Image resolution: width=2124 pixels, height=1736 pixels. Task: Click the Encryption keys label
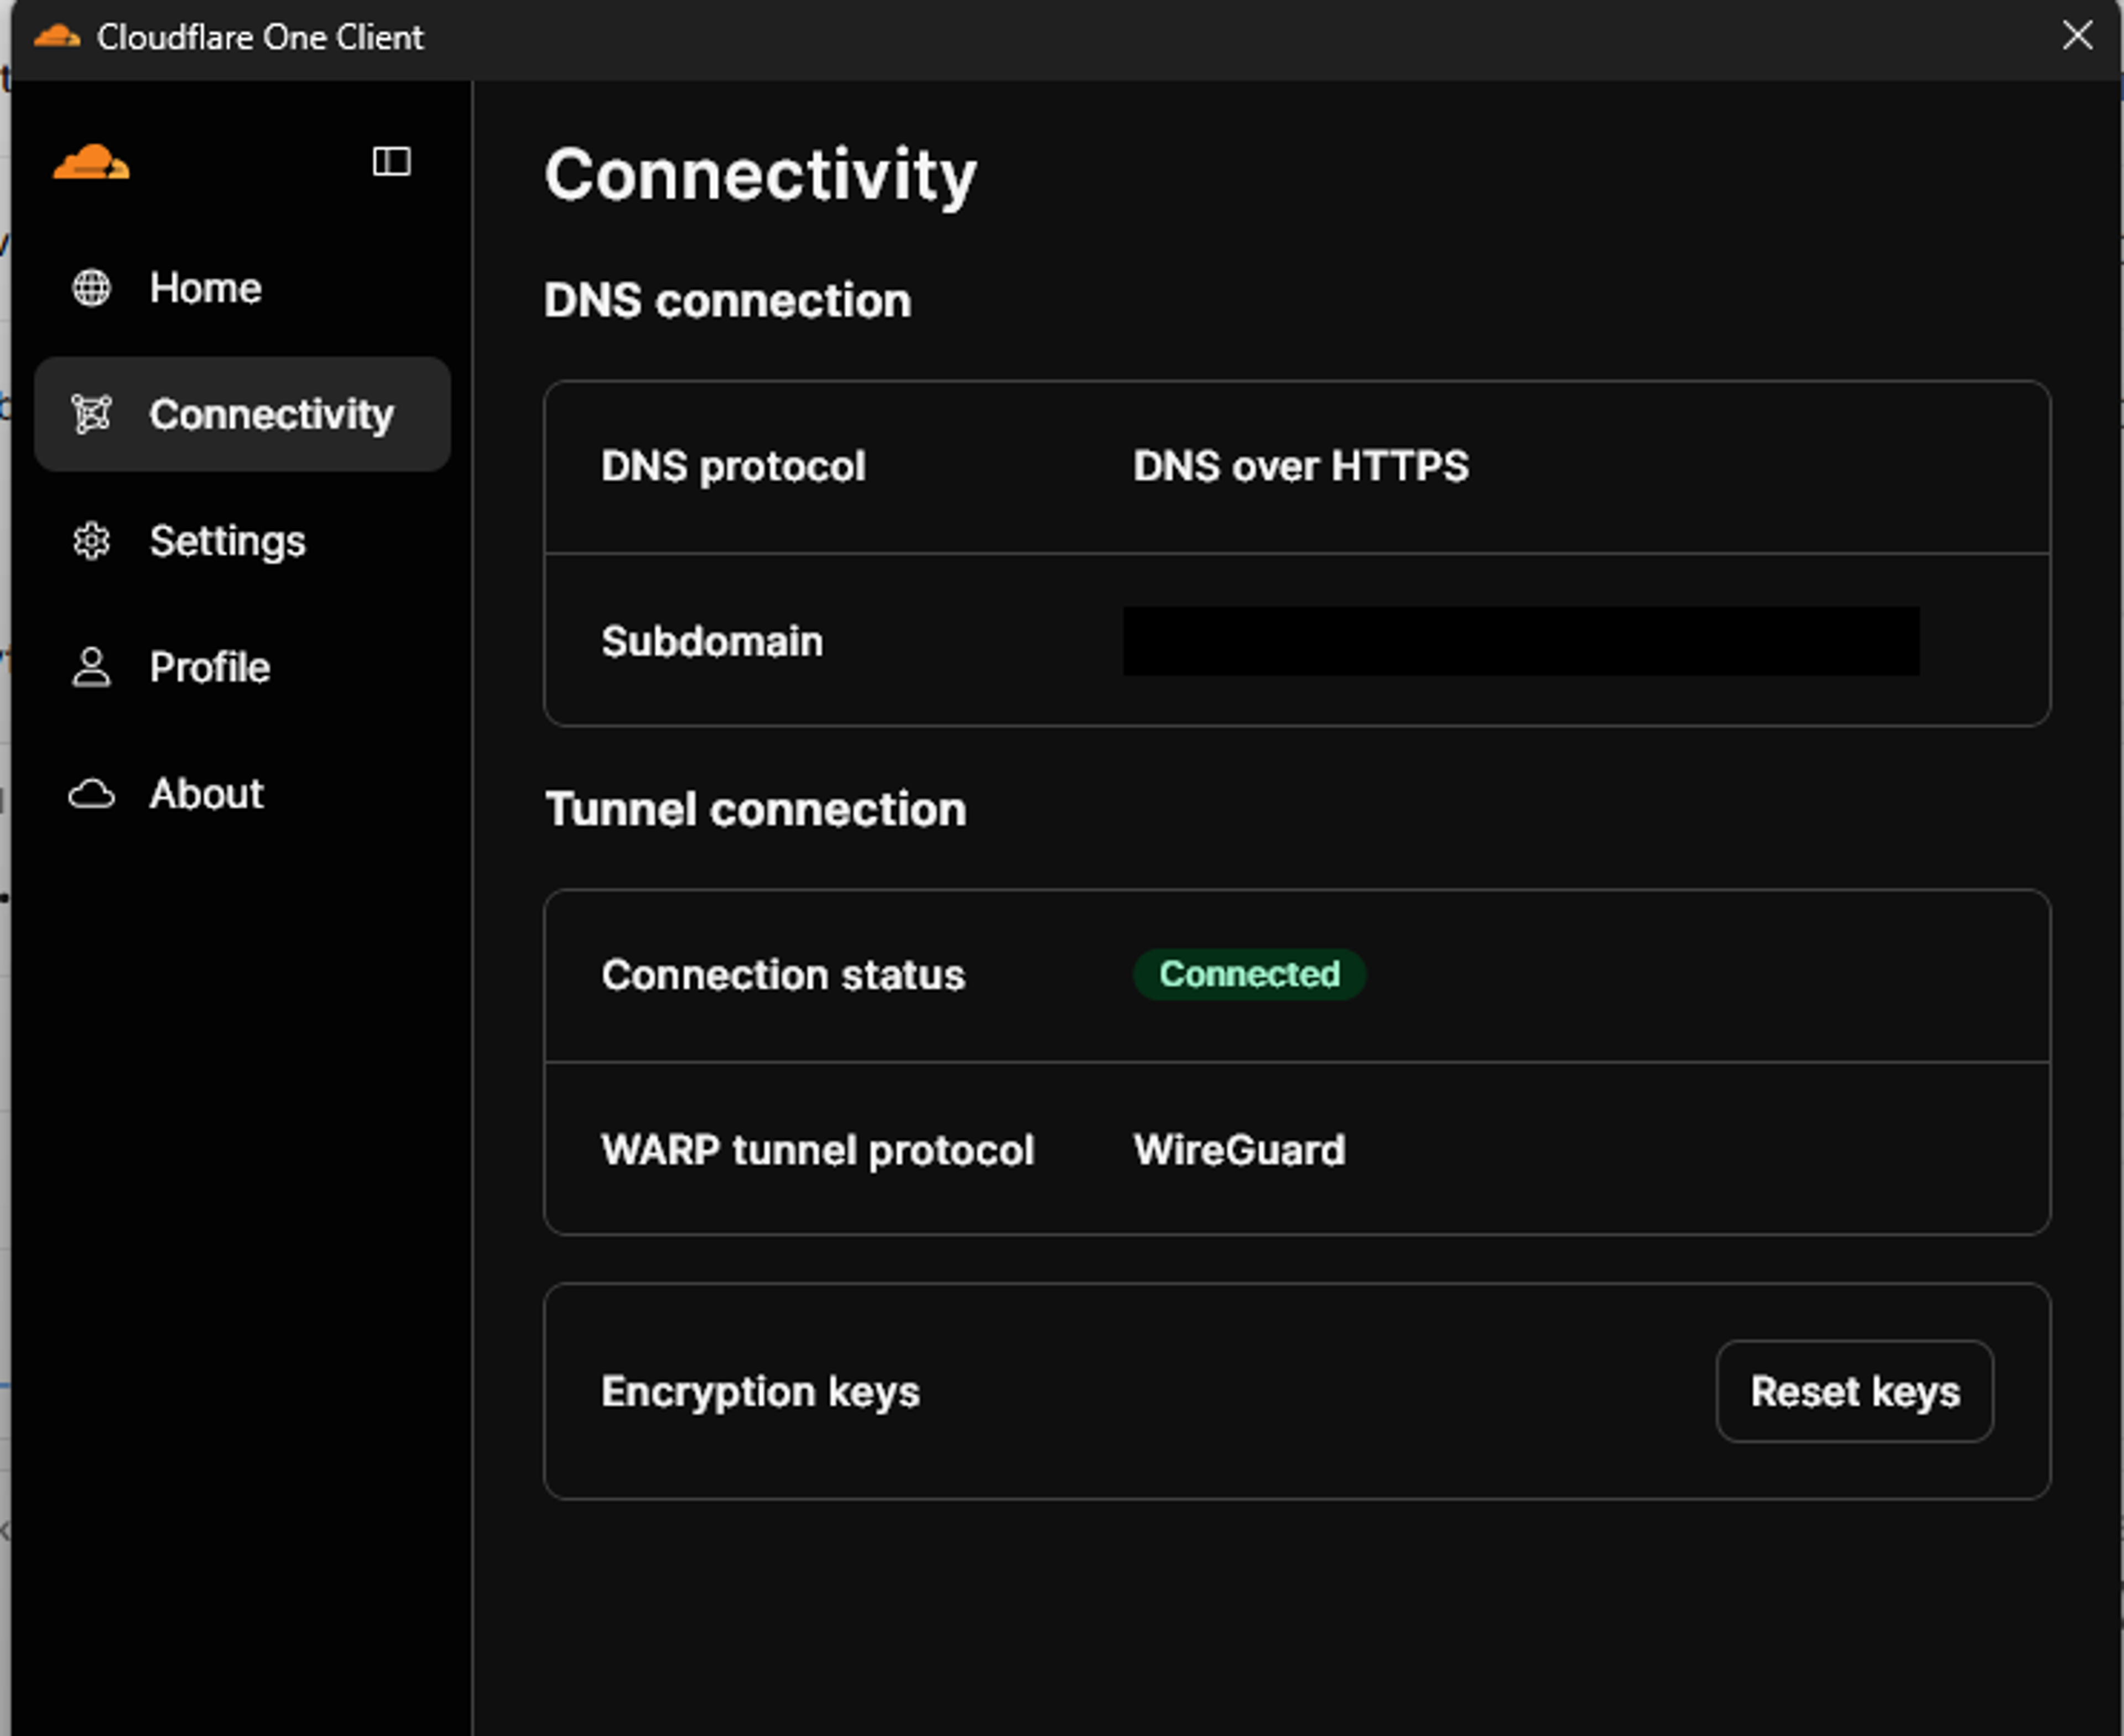(760, 1391)
